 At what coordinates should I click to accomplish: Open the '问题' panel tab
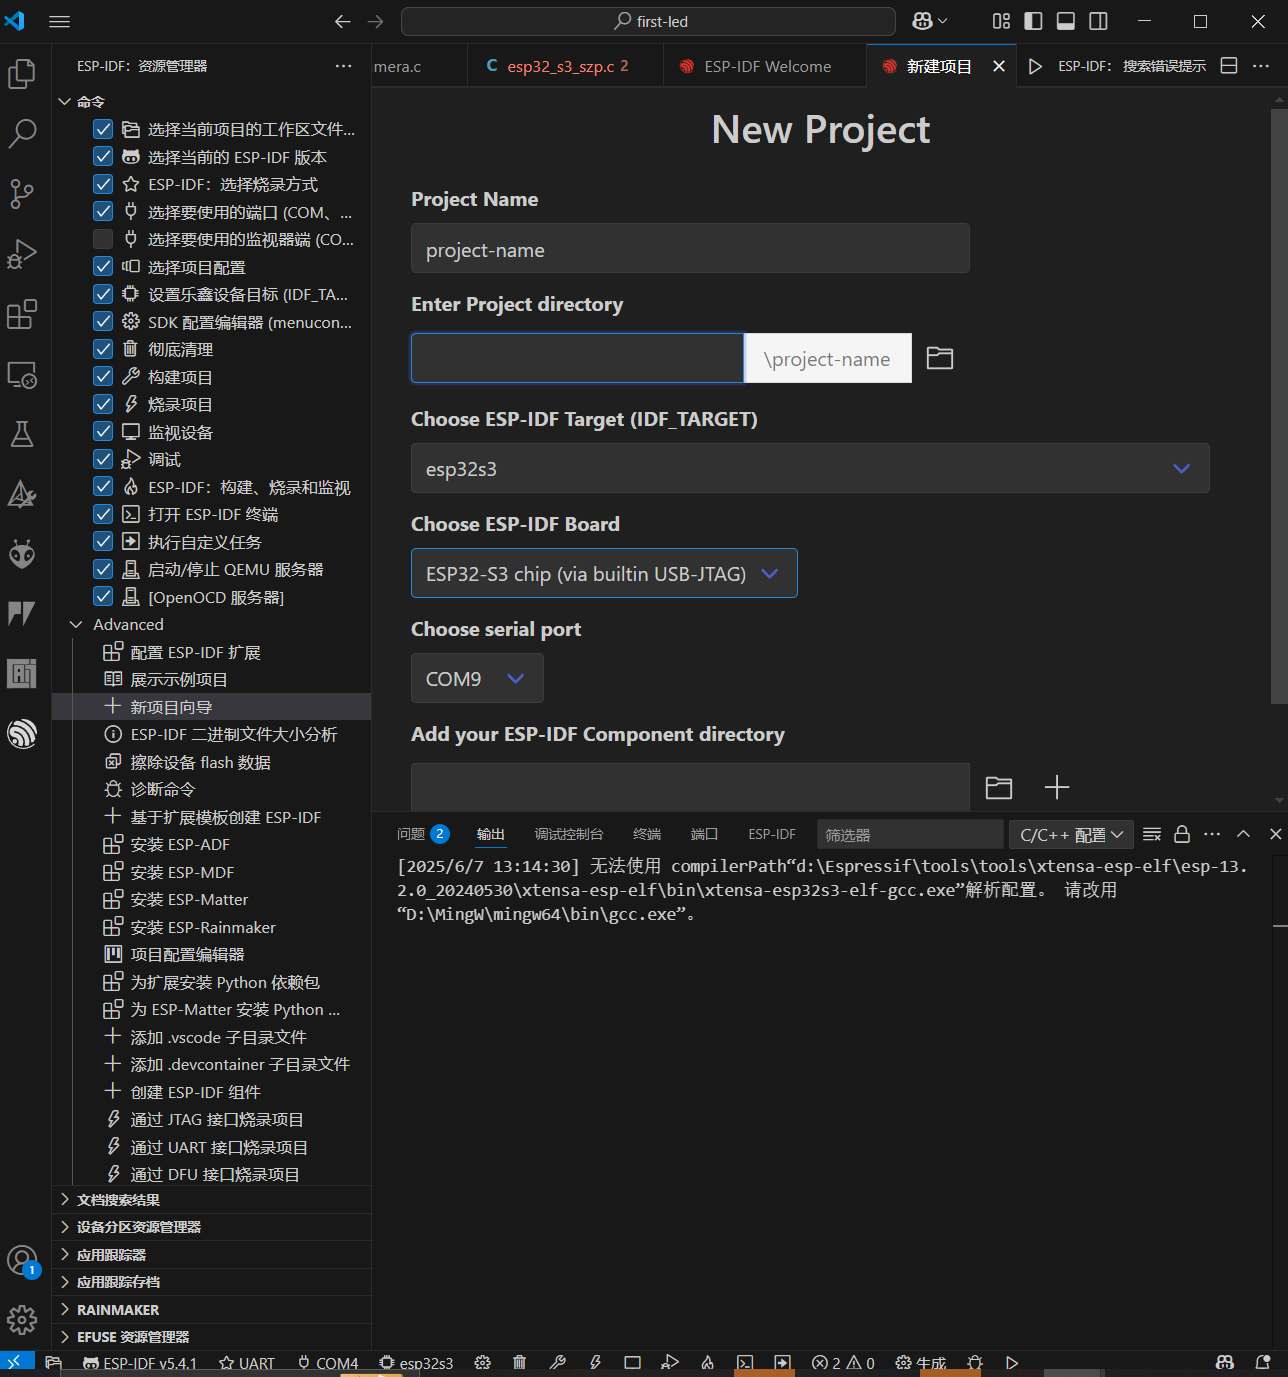(422, 834)
